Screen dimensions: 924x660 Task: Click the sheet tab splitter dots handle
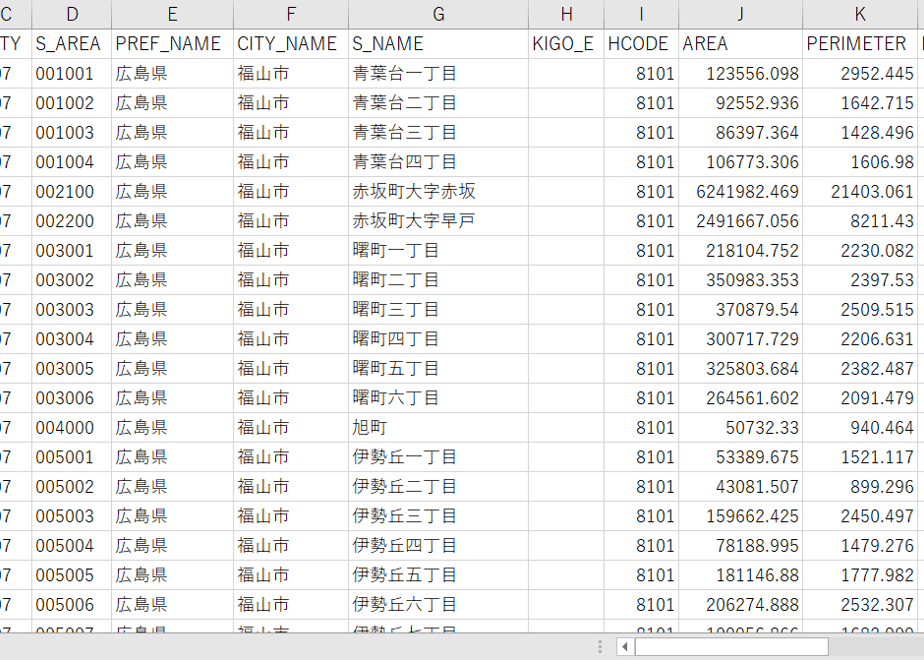click(600, 647)
